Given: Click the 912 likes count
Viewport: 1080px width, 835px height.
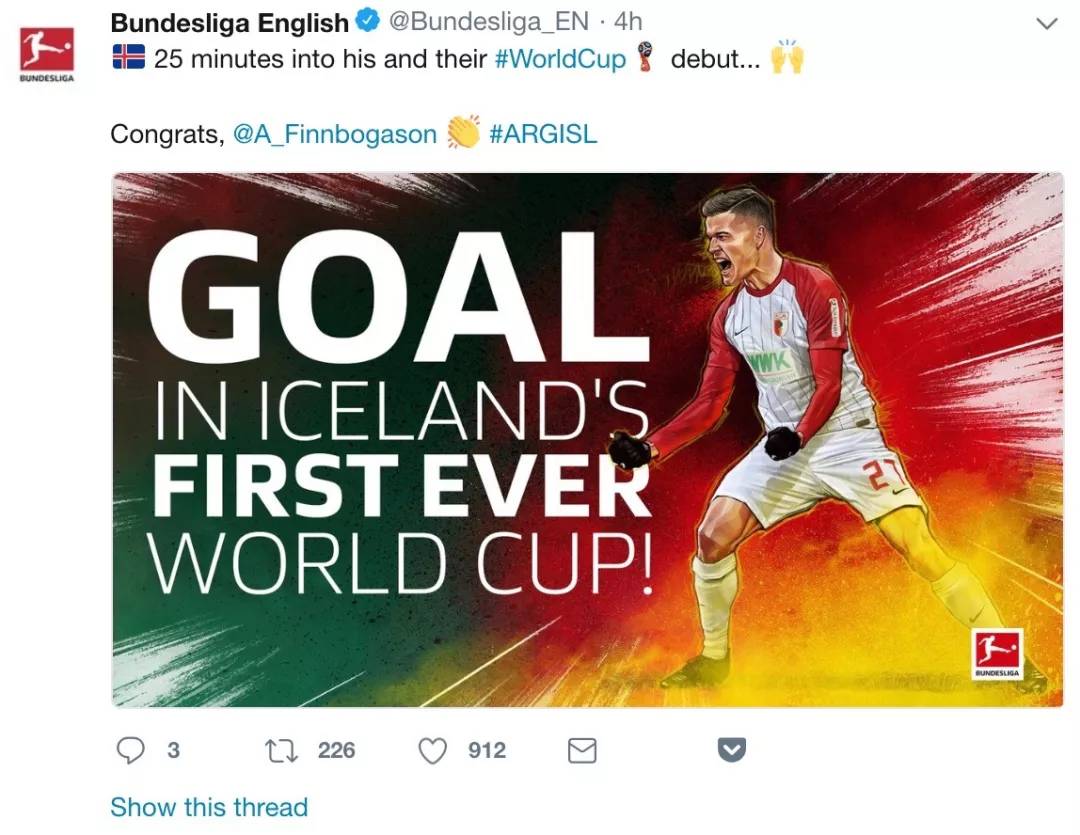Looking at the screenshot, I should (487, 750).
